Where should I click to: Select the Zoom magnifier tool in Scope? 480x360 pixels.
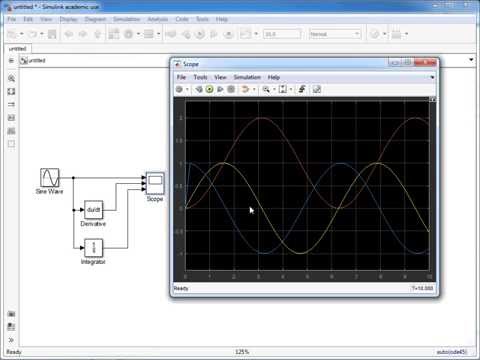pos(266,89)
